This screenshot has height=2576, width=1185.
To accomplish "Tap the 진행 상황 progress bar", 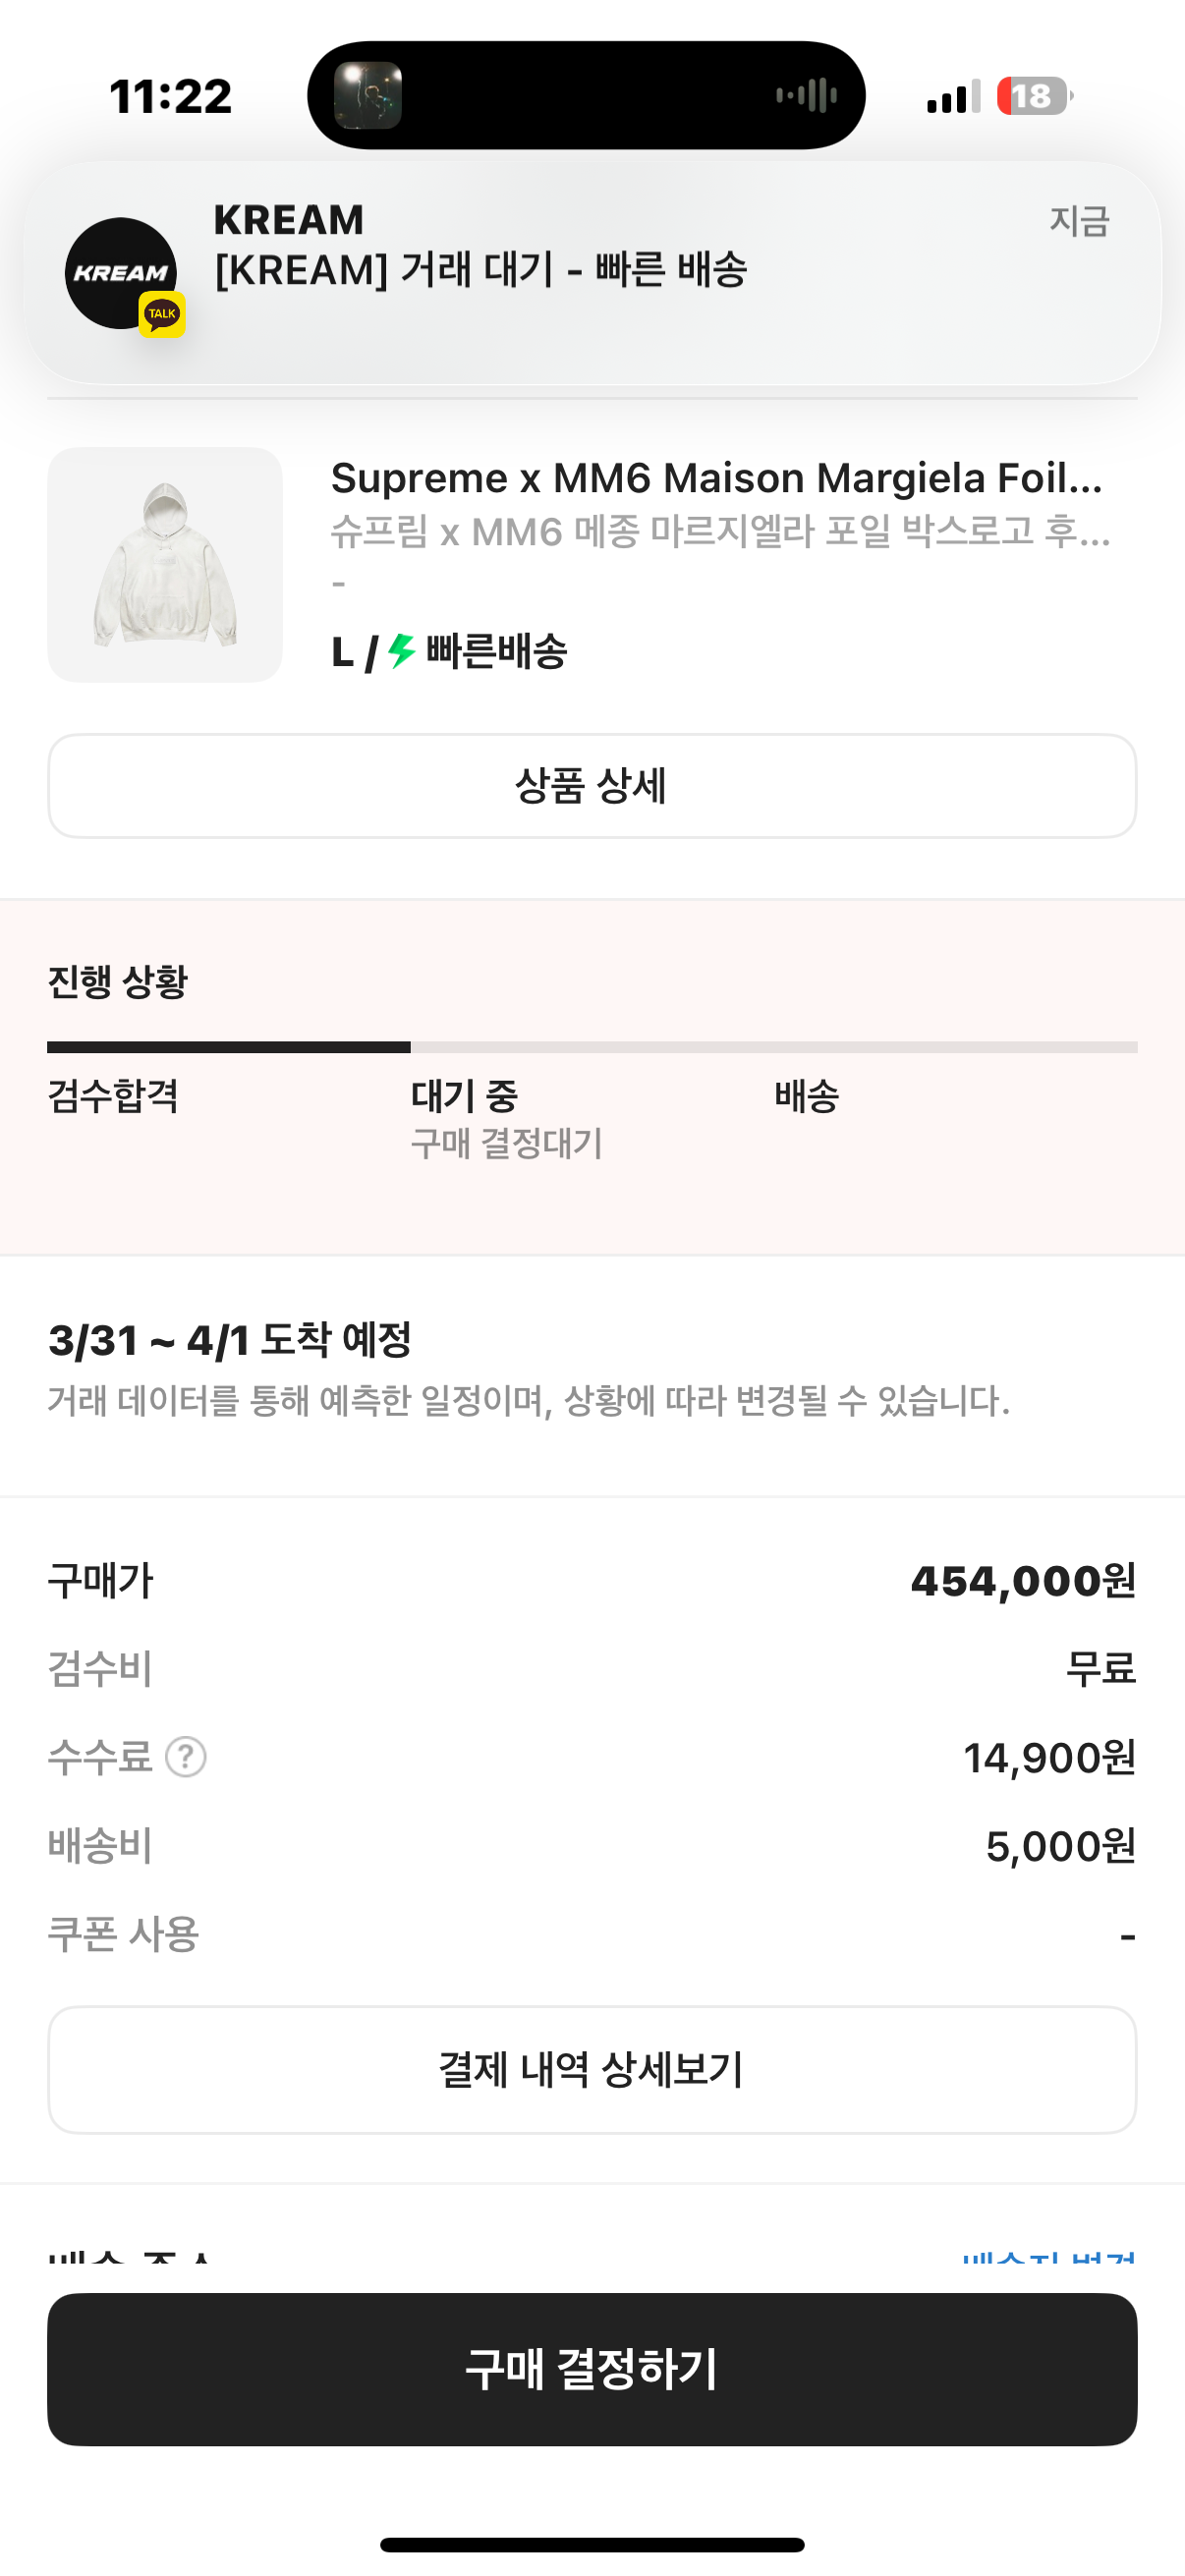I will click(x=592, y=1047).
